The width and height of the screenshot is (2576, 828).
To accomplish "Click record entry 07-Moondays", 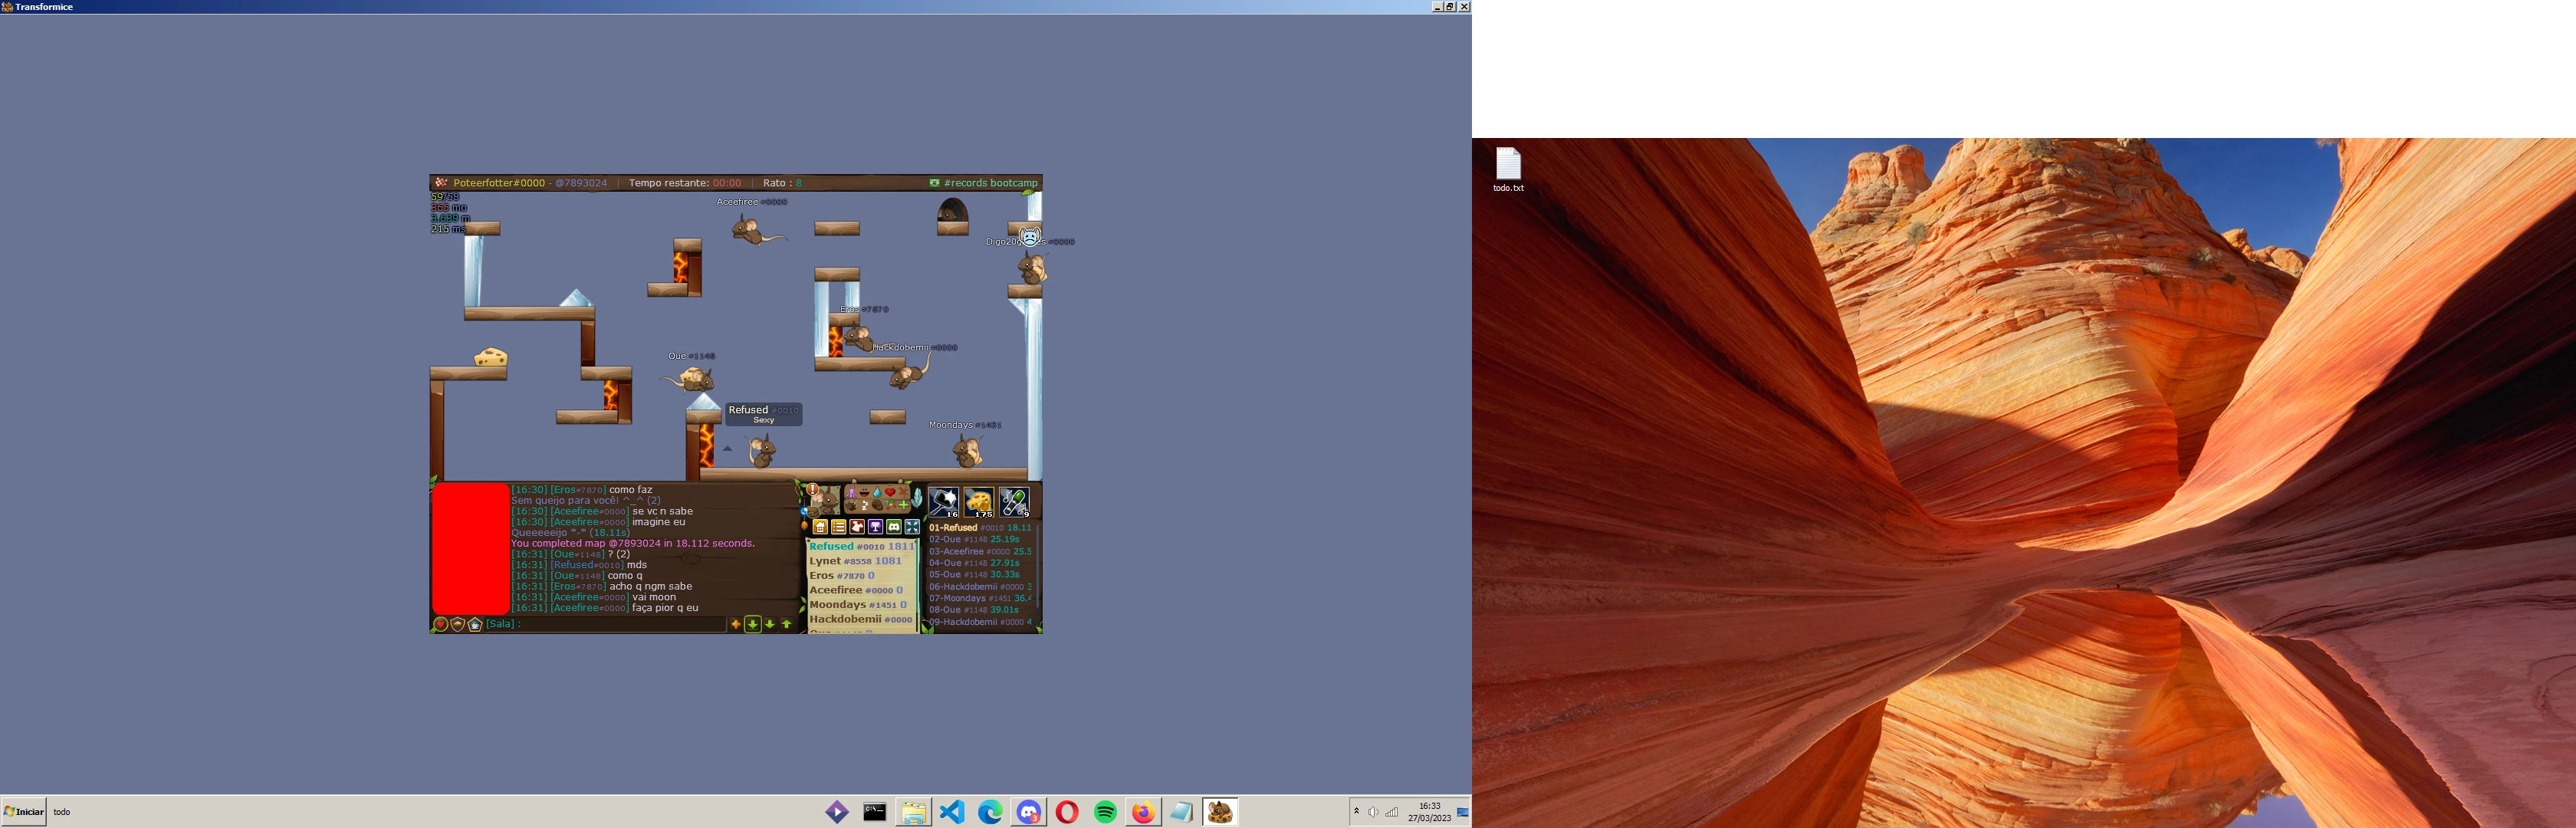I will [x=980, y=598].
